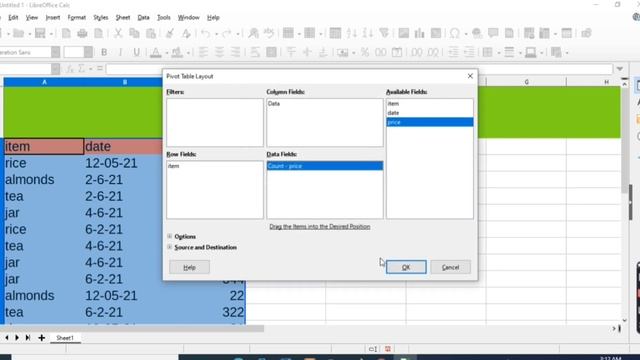This screenshot has height=360, width=640.
Task: Click the Font Color swatch icon
Action: click(156, 52)
